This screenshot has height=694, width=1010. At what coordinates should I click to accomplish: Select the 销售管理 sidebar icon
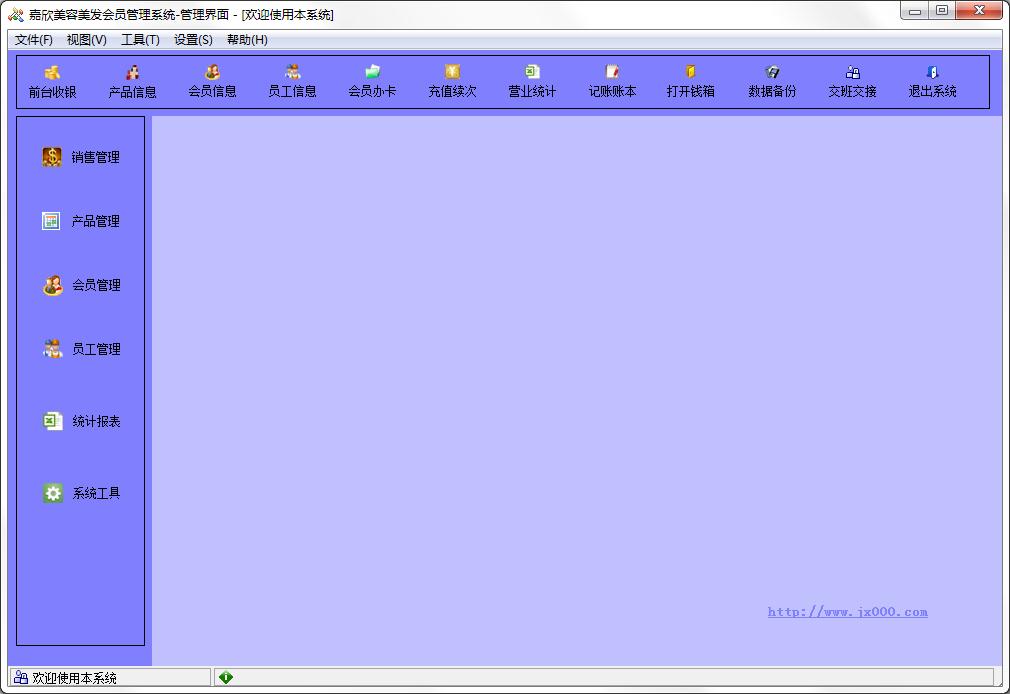52,157
